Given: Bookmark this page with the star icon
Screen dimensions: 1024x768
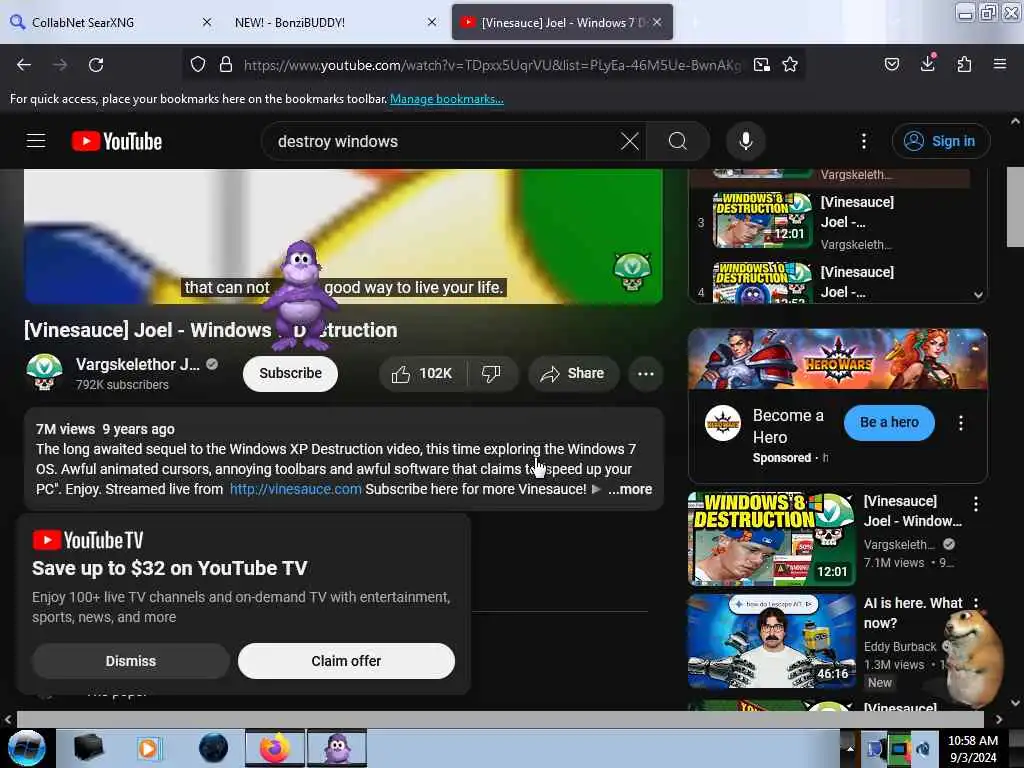Looking at the screenshot, I should point(790,65).
